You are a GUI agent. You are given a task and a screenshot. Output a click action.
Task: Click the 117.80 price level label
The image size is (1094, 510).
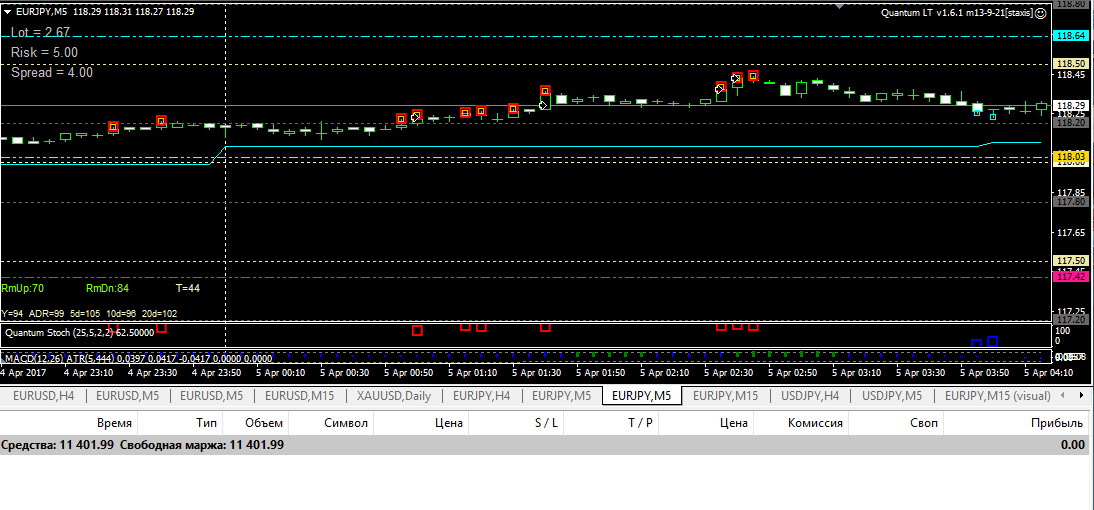click(x=1071, y=202)
